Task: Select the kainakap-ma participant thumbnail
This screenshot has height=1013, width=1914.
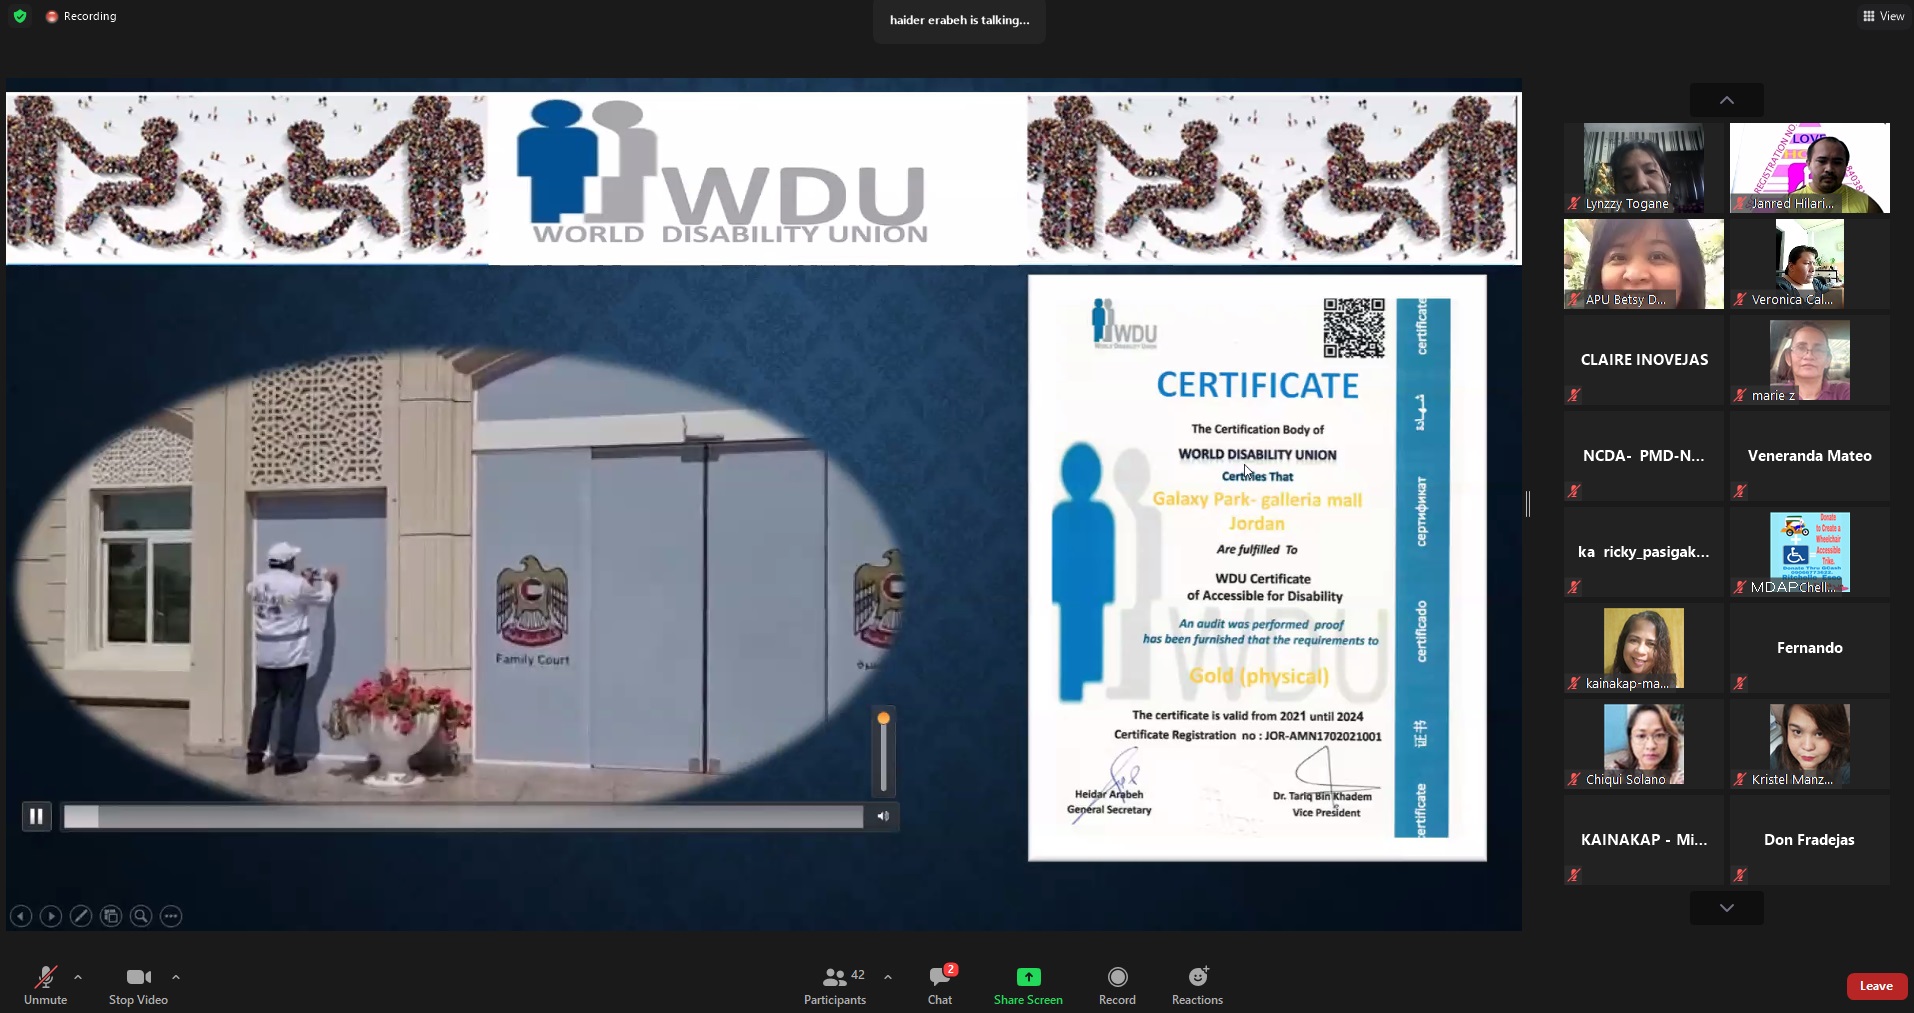Action: click(1644, 648)
